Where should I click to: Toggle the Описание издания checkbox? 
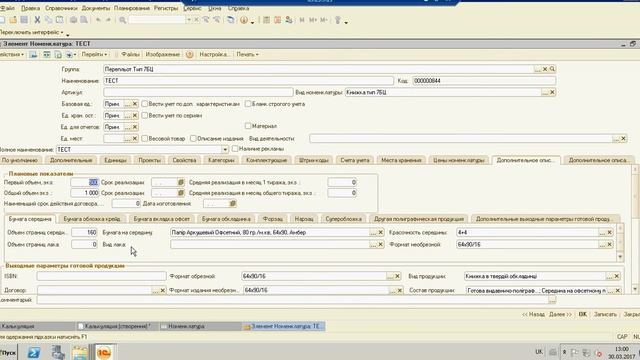click(x=193, y=139)
